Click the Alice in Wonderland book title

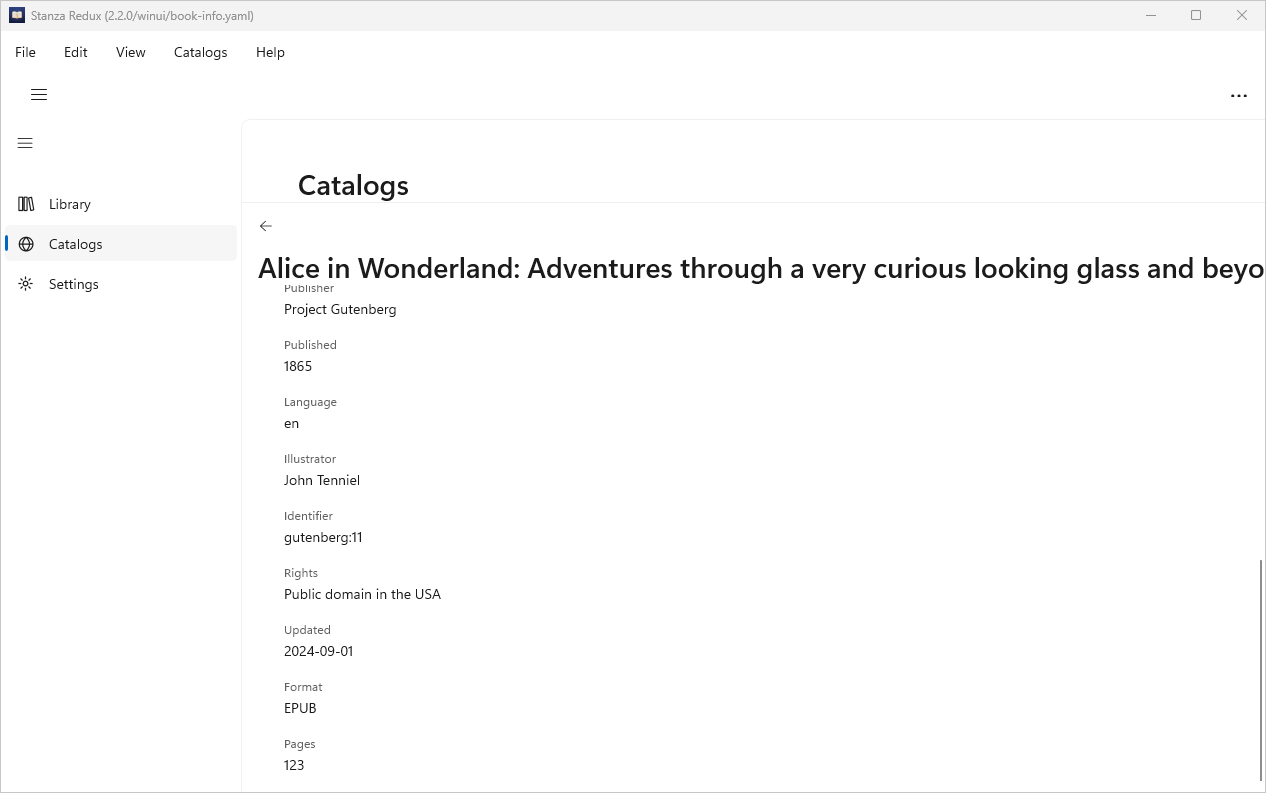(760, 268)
